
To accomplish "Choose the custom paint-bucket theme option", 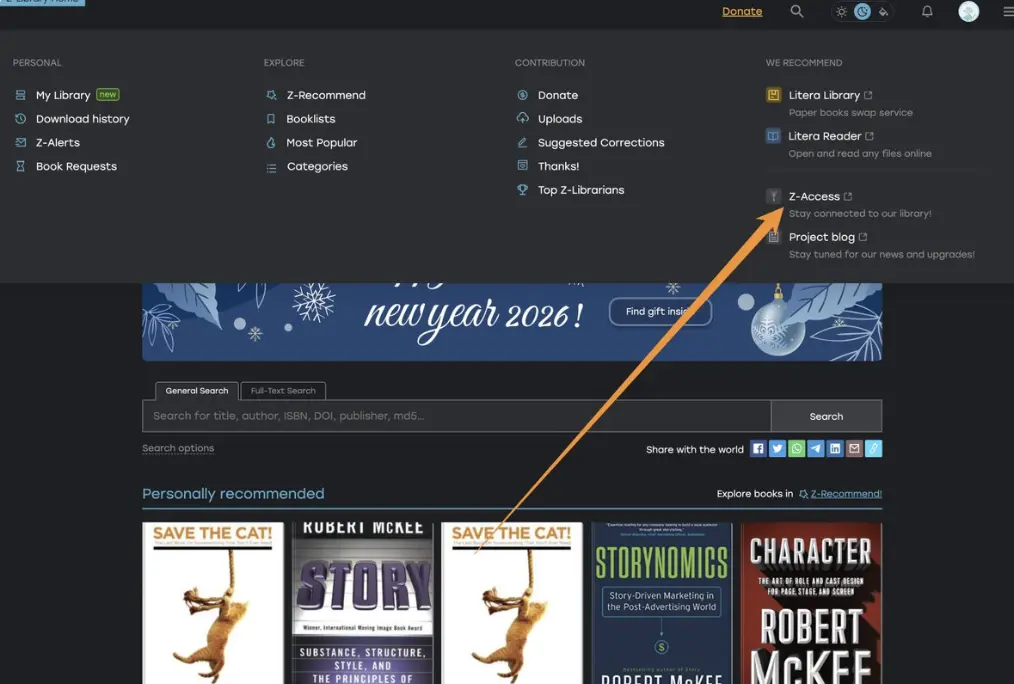I will pyautogui.click(x=883, y=12).
